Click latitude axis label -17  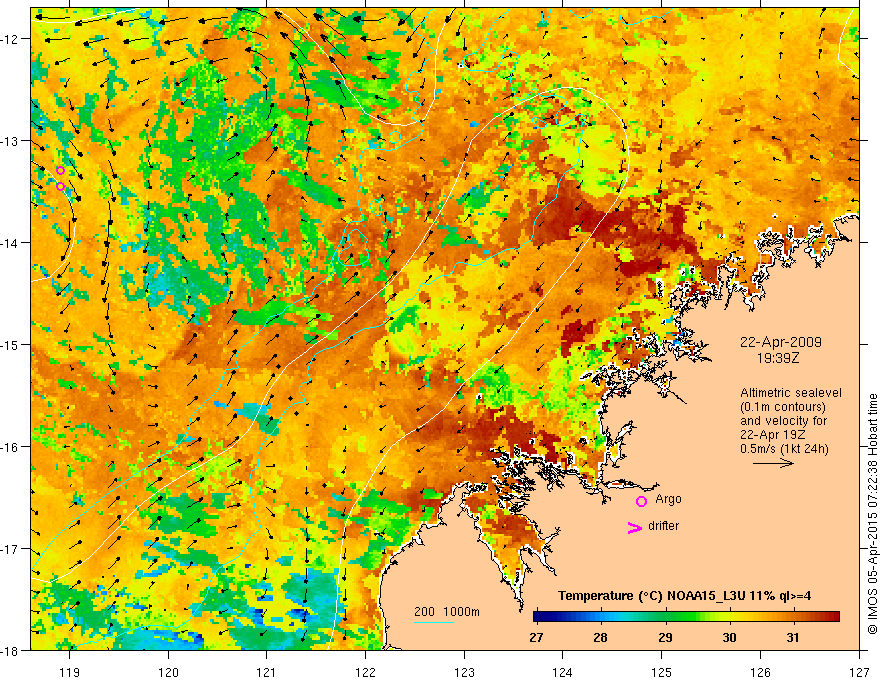(11, 549)
